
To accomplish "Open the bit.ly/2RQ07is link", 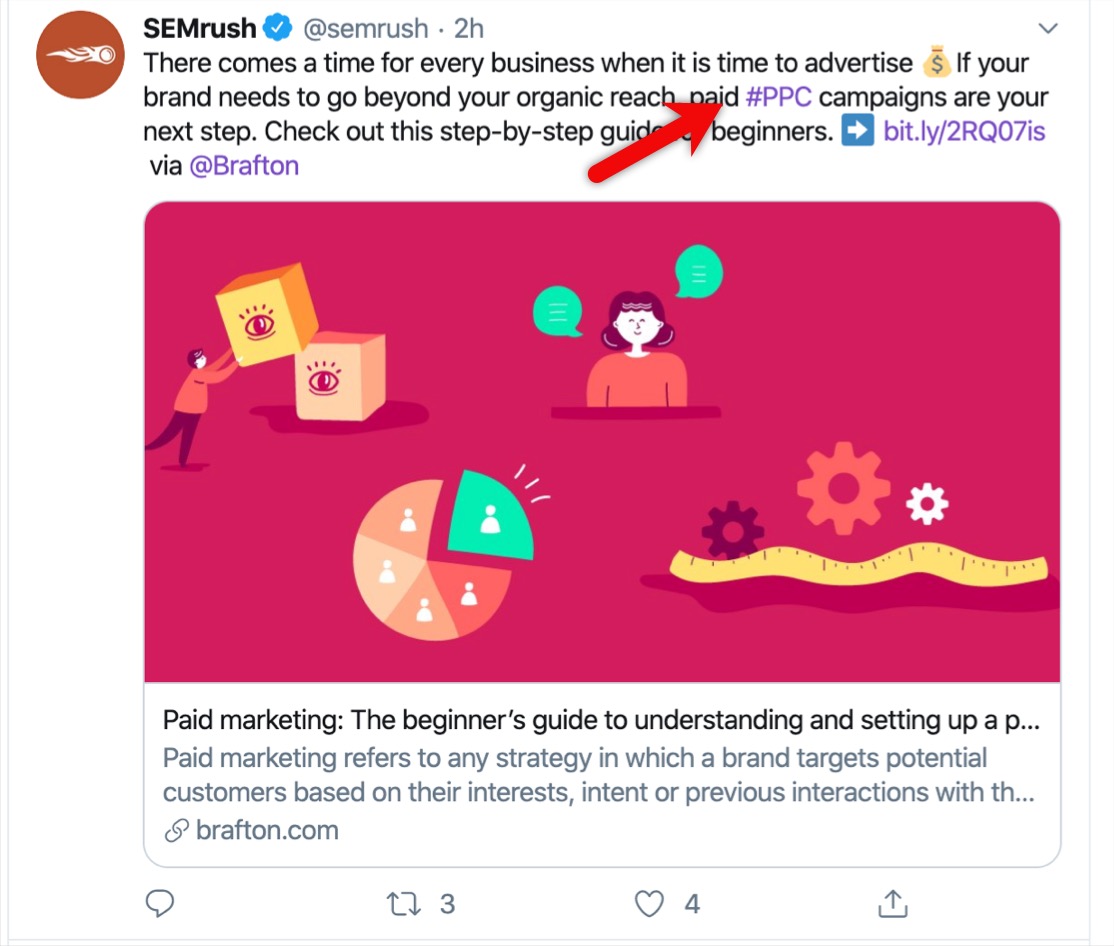I will [x=964, y=131].
